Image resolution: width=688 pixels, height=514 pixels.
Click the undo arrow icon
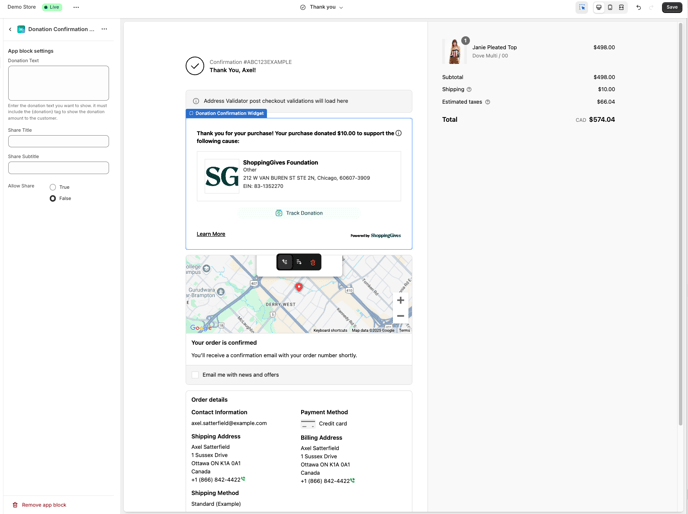[x=639, y=7]
